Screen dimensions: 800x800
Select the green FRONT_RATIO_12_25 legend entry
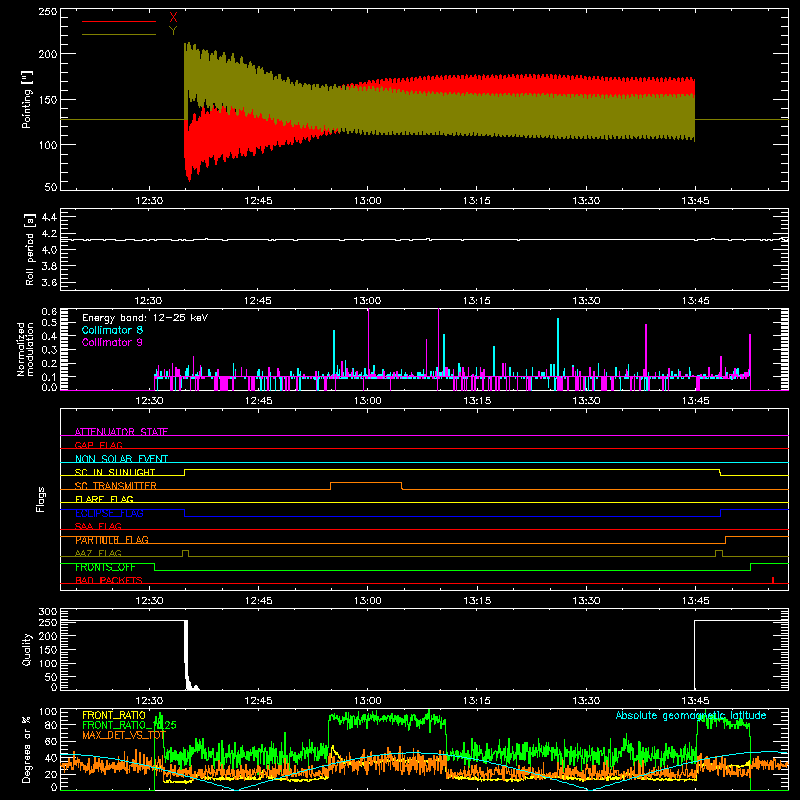pyautogui.click(x=129, y=725)
